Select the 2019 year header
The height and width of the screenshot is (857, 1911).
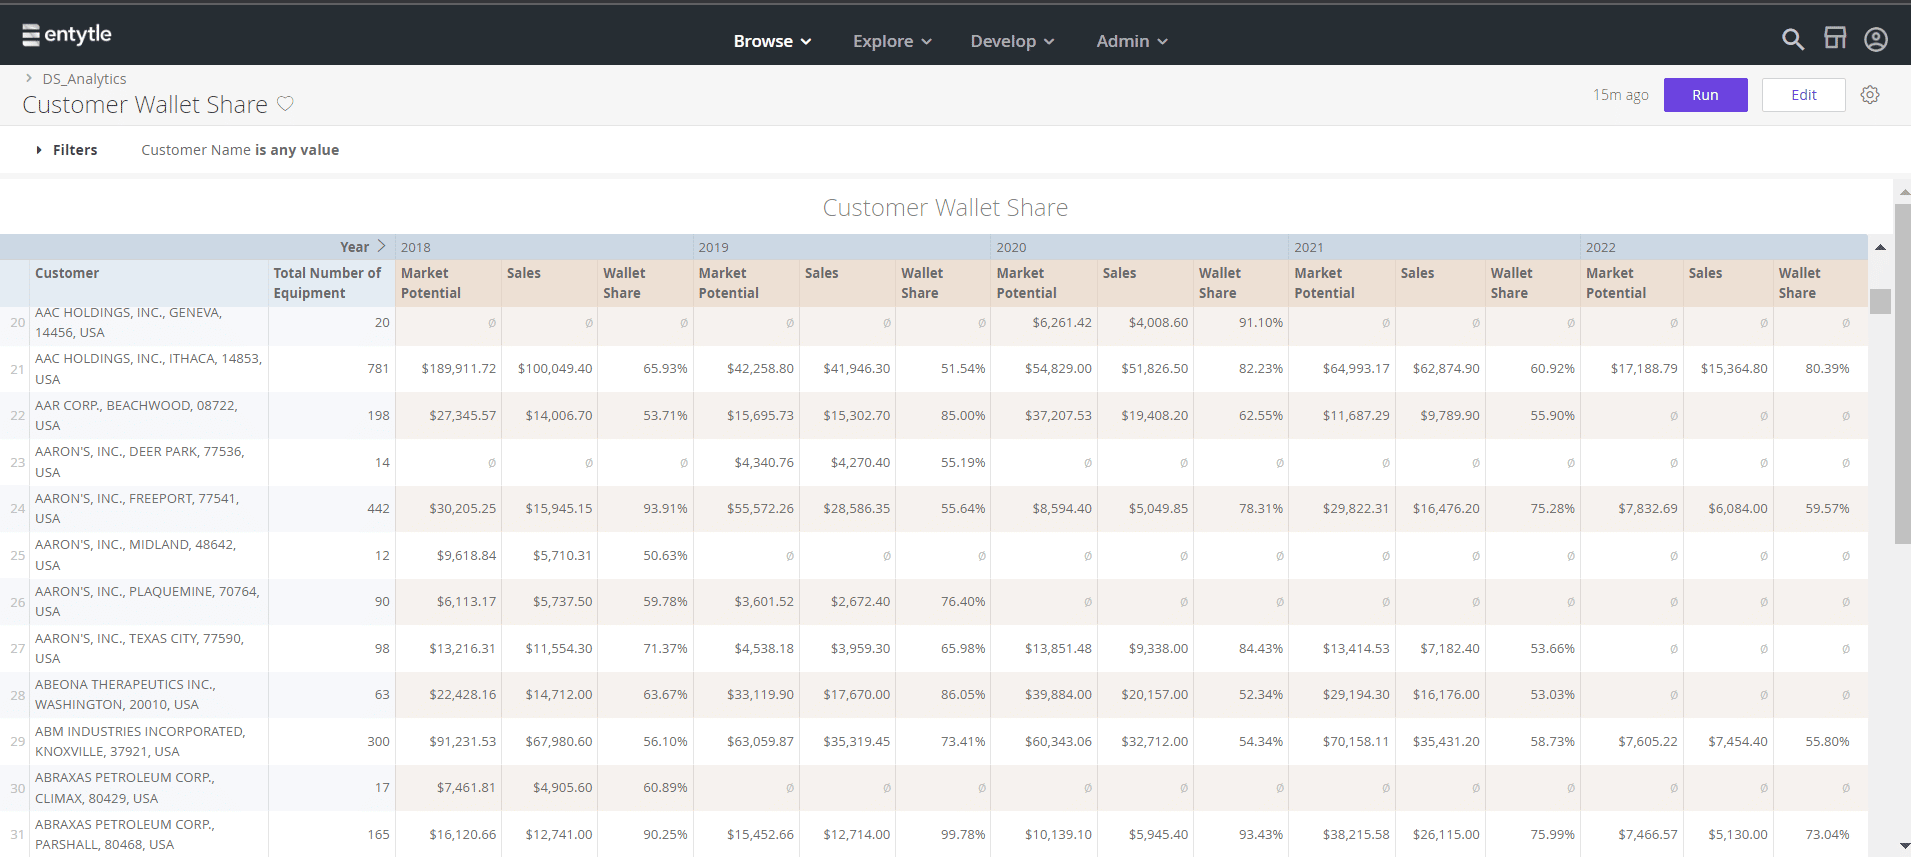713,247
